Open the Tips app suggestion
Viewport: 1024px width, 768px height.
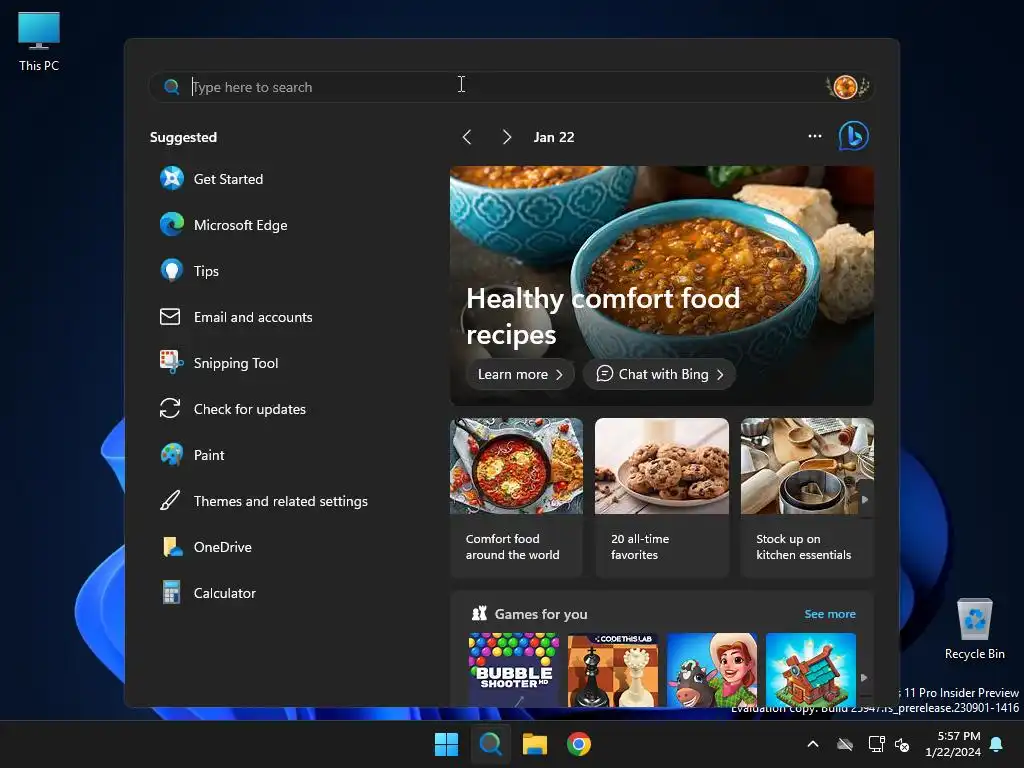coord(189,271)
